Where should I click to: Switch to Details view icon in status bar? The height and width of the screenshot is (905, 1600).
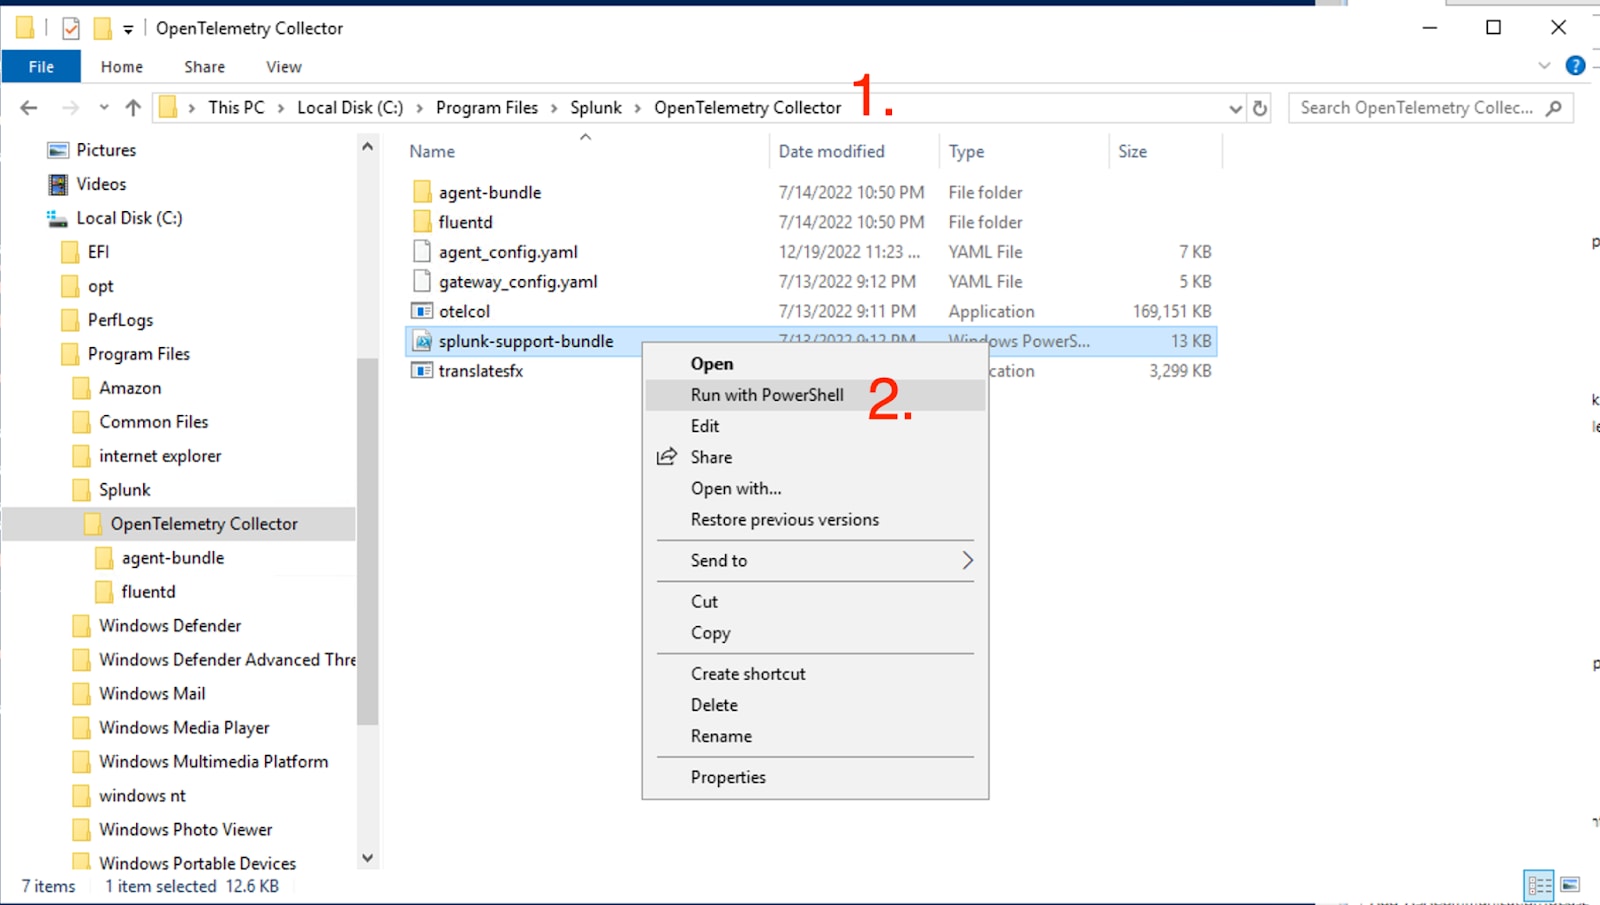coord(1540,885)
